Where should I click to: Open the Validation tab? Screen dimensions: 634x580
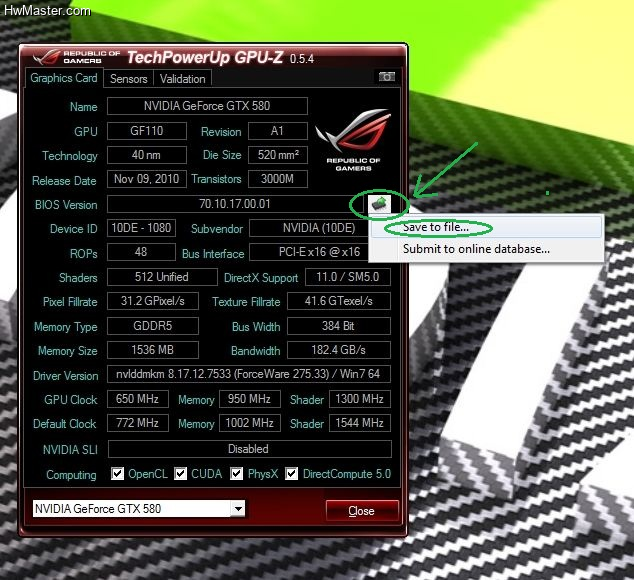point(182,78)
